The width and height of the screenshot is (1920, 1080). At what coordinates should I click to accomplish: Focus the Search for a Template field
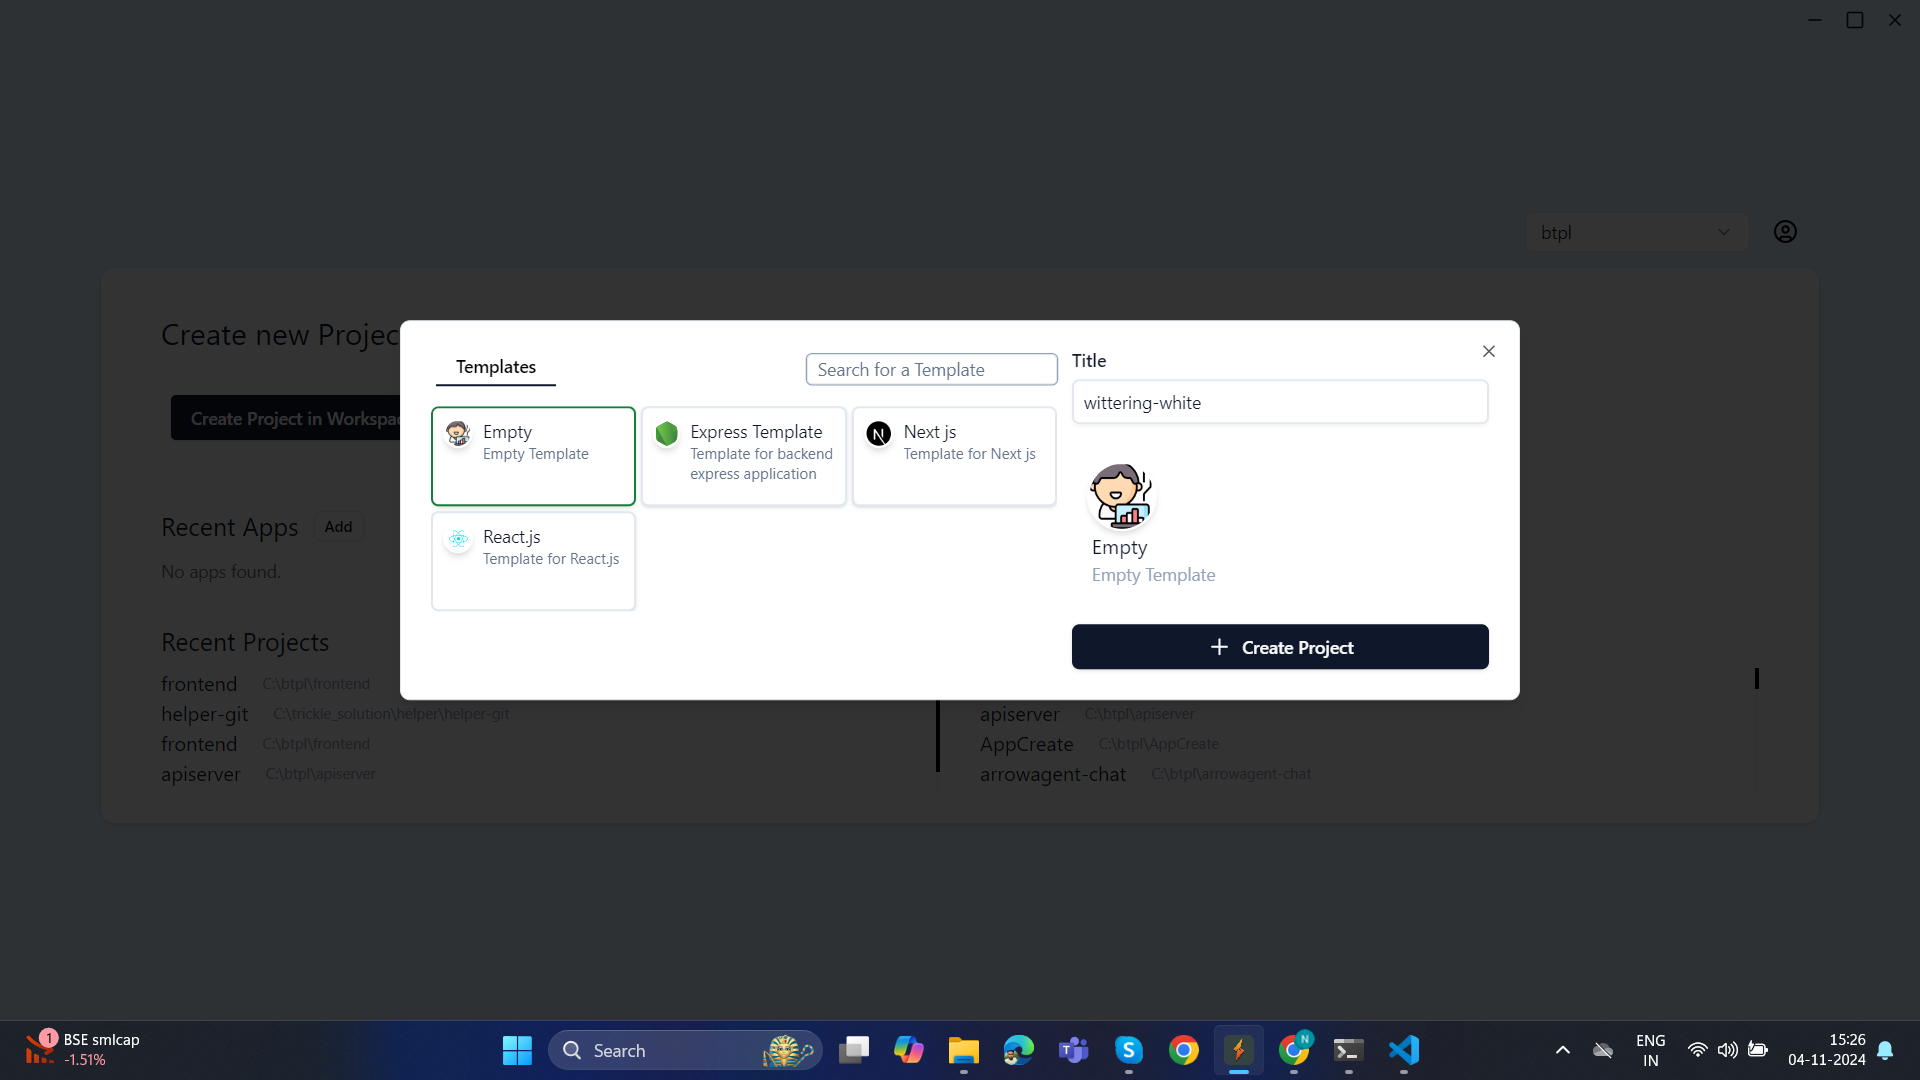931,369
